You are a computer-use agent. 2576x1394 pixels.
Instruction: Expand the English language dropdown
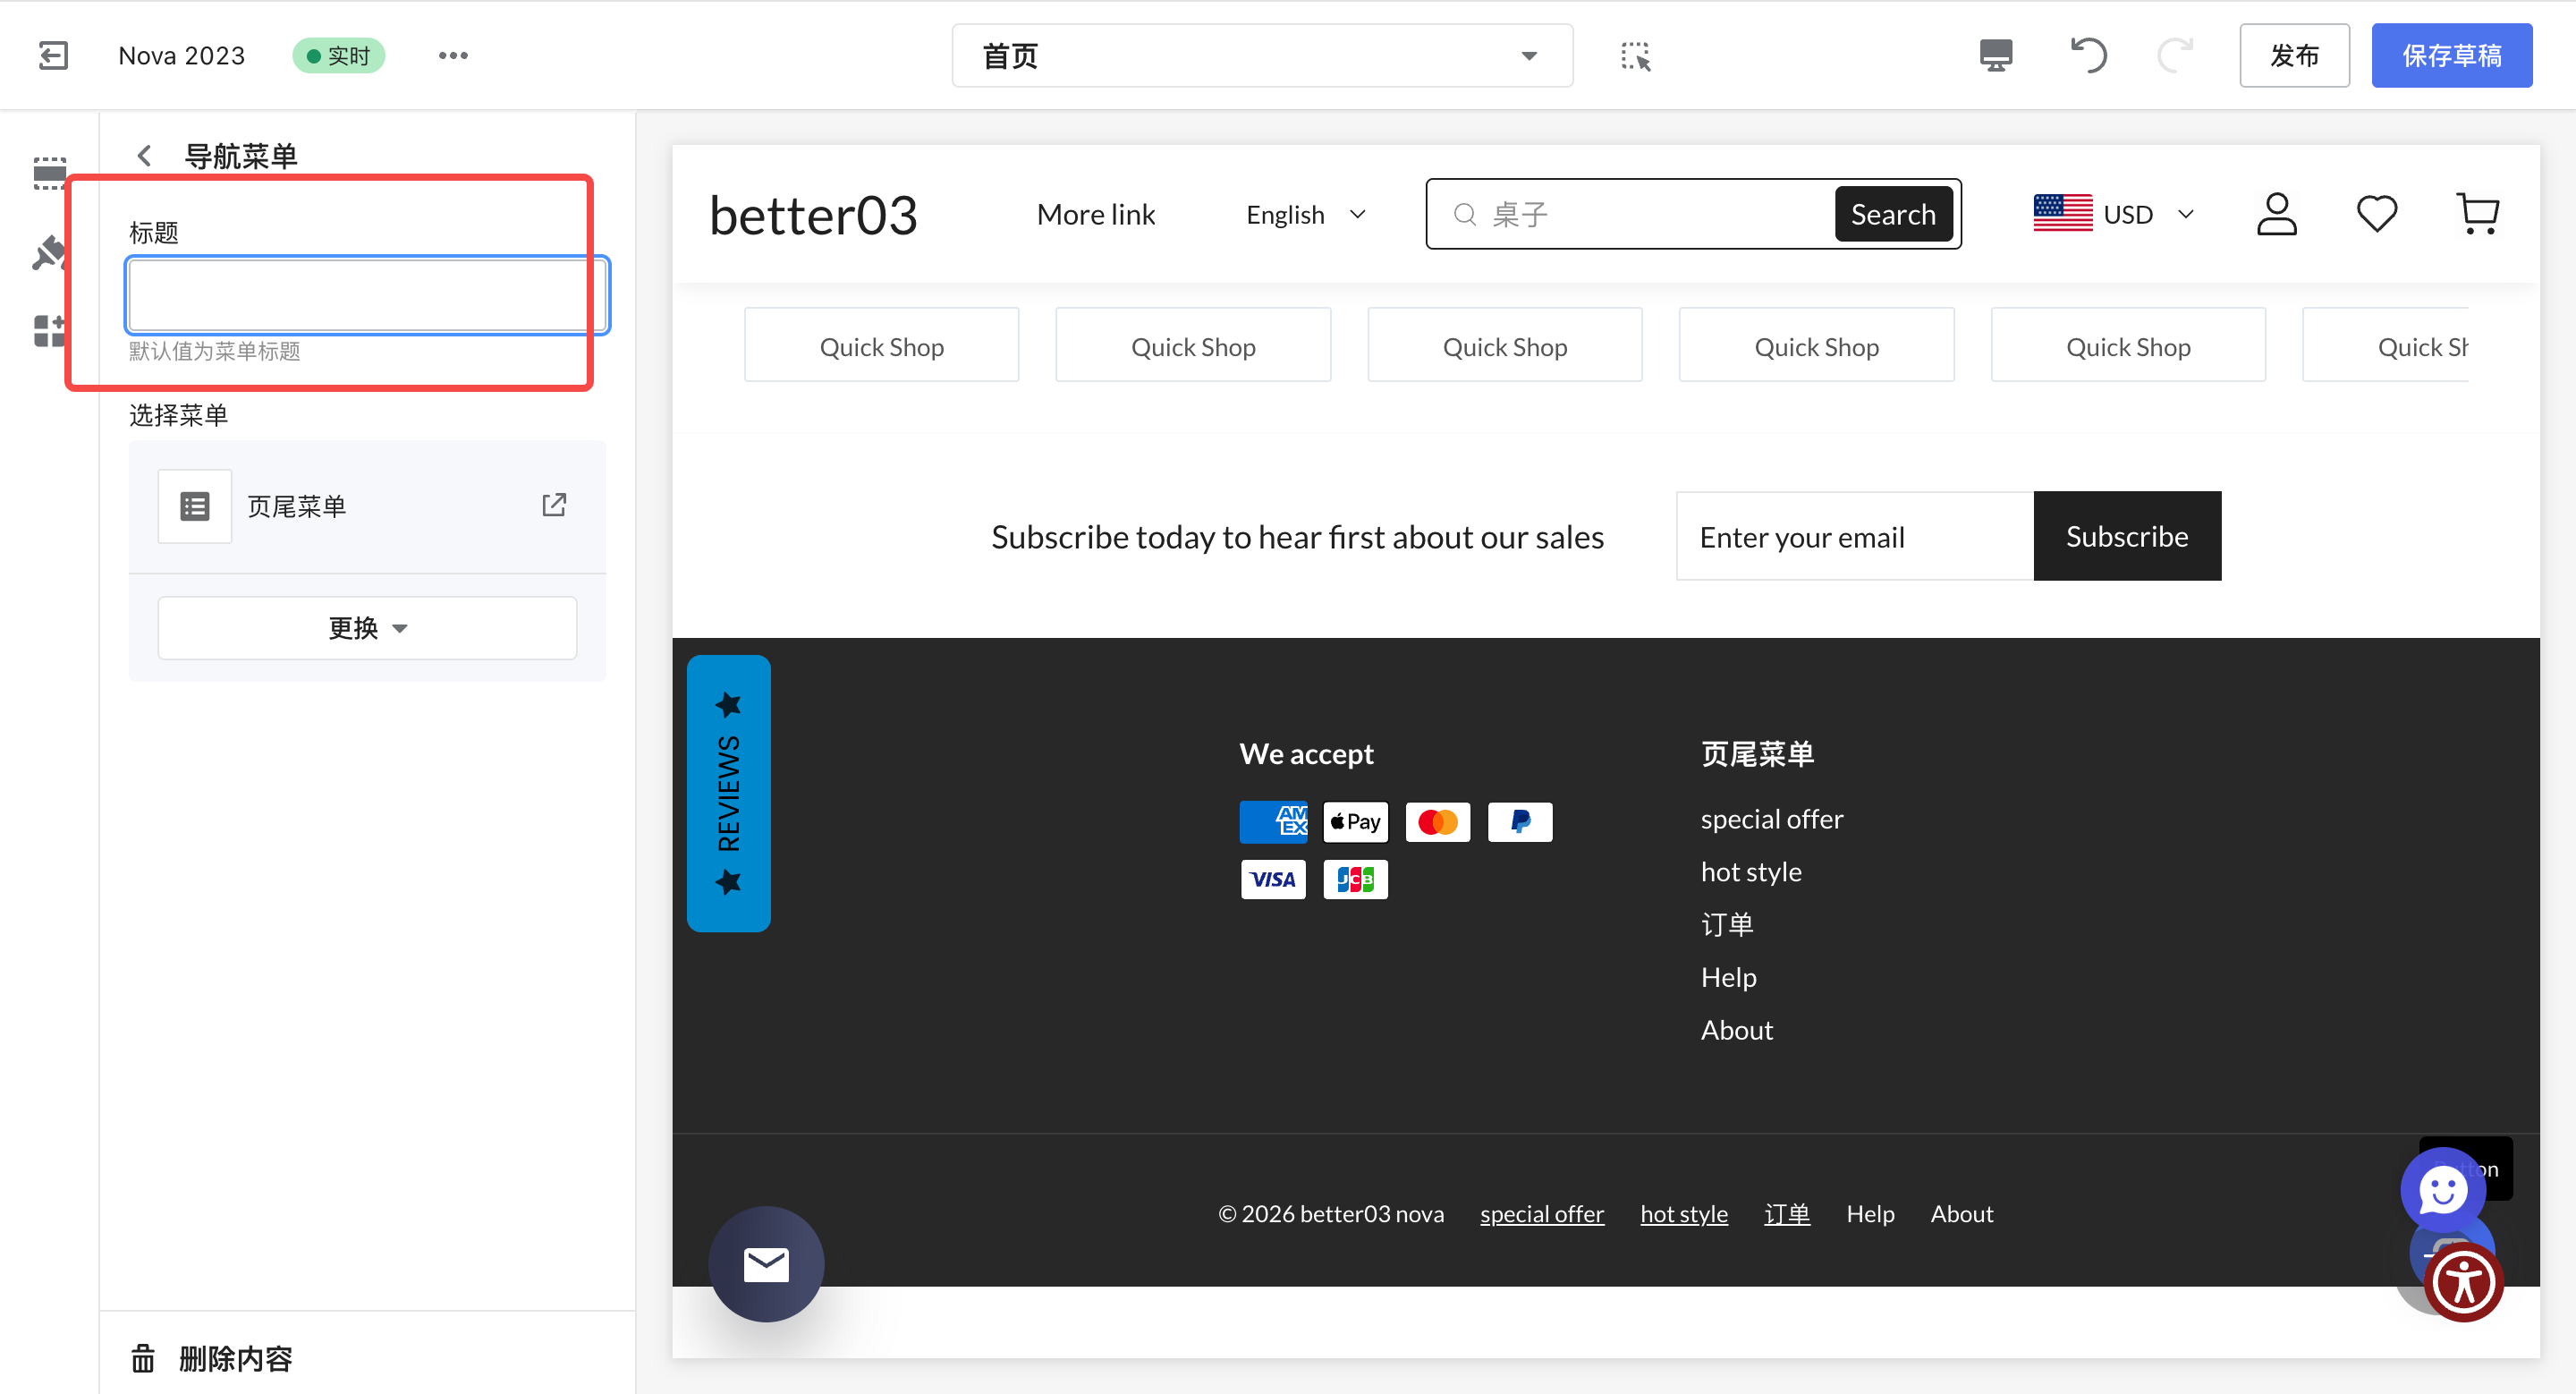pos(1305,214)
